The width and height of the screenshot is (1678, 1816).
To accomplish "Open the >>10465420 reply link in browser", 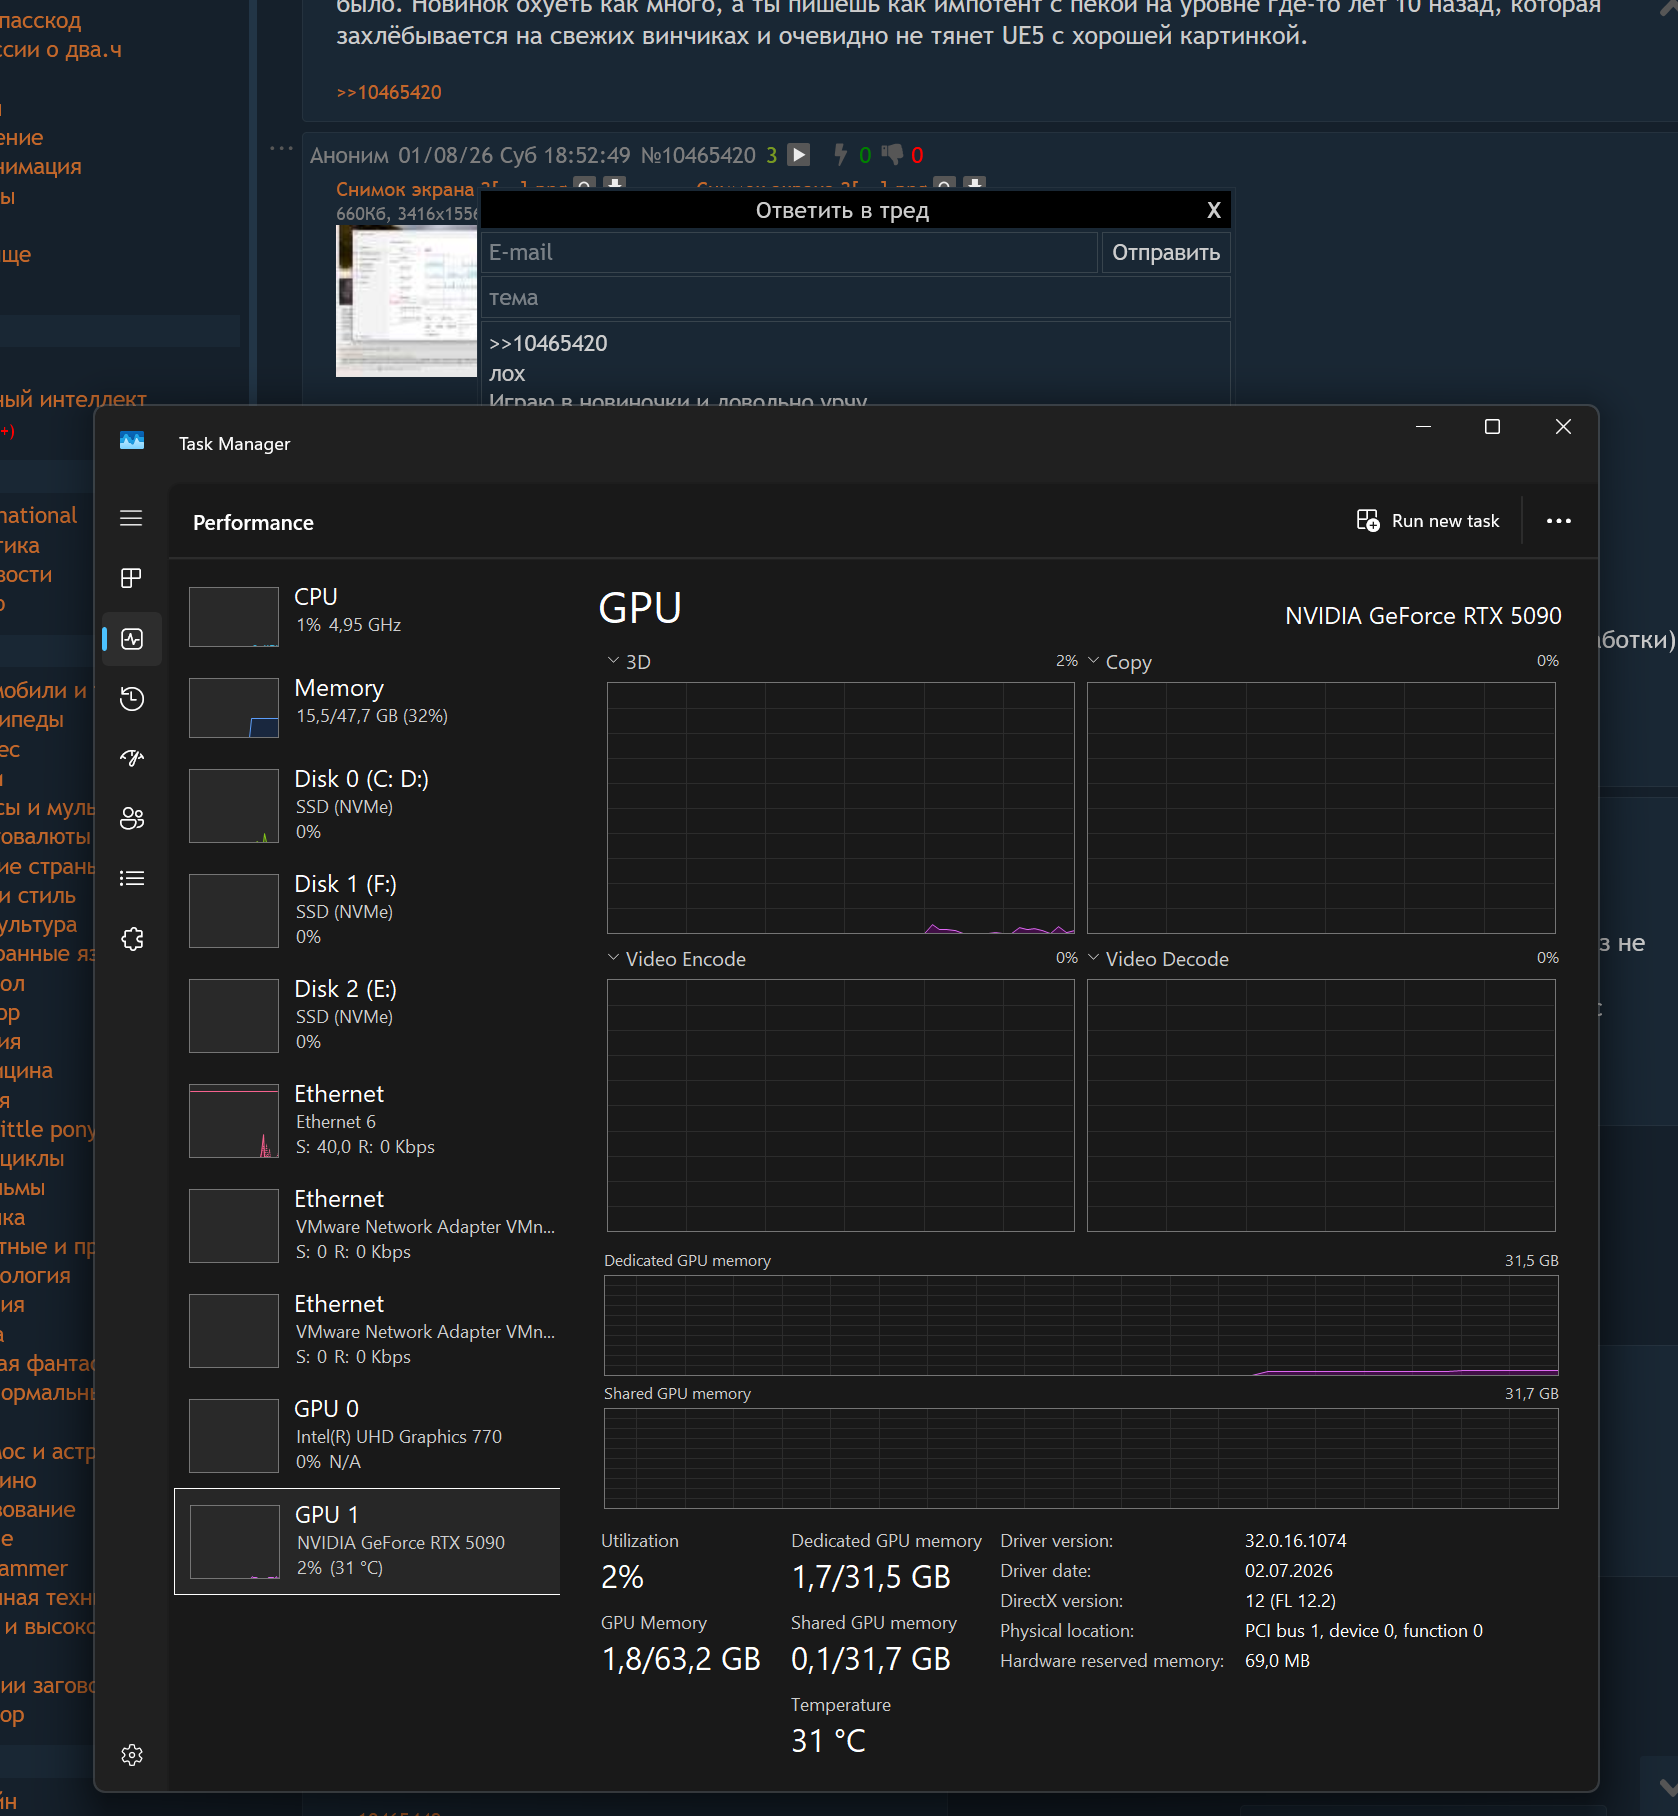I will click(389, 92).
